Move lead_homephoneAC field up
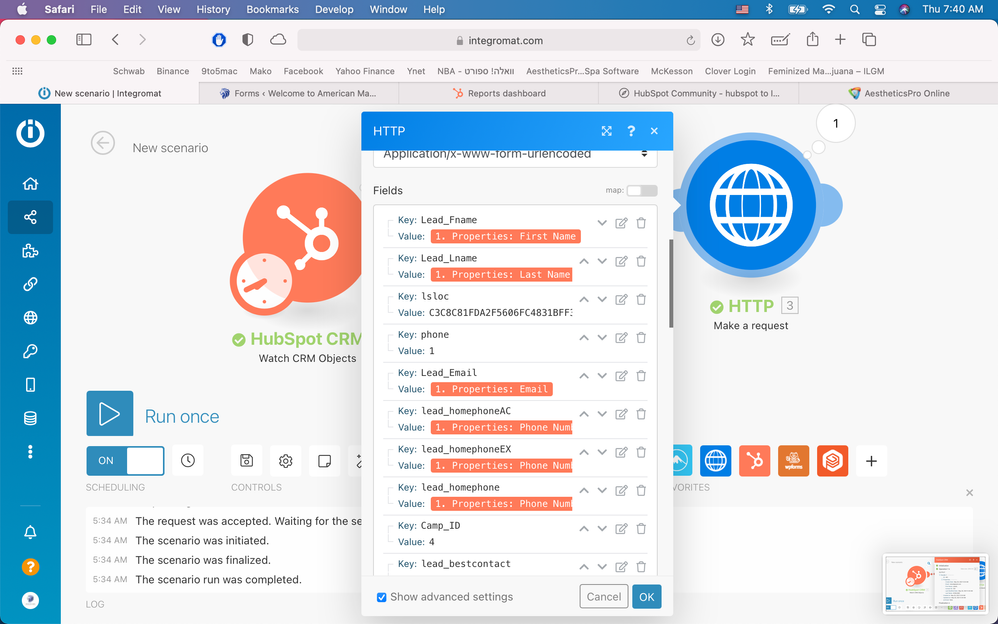Screen dimensions: 998x624 pyautogui.click(x=584, y=414)
